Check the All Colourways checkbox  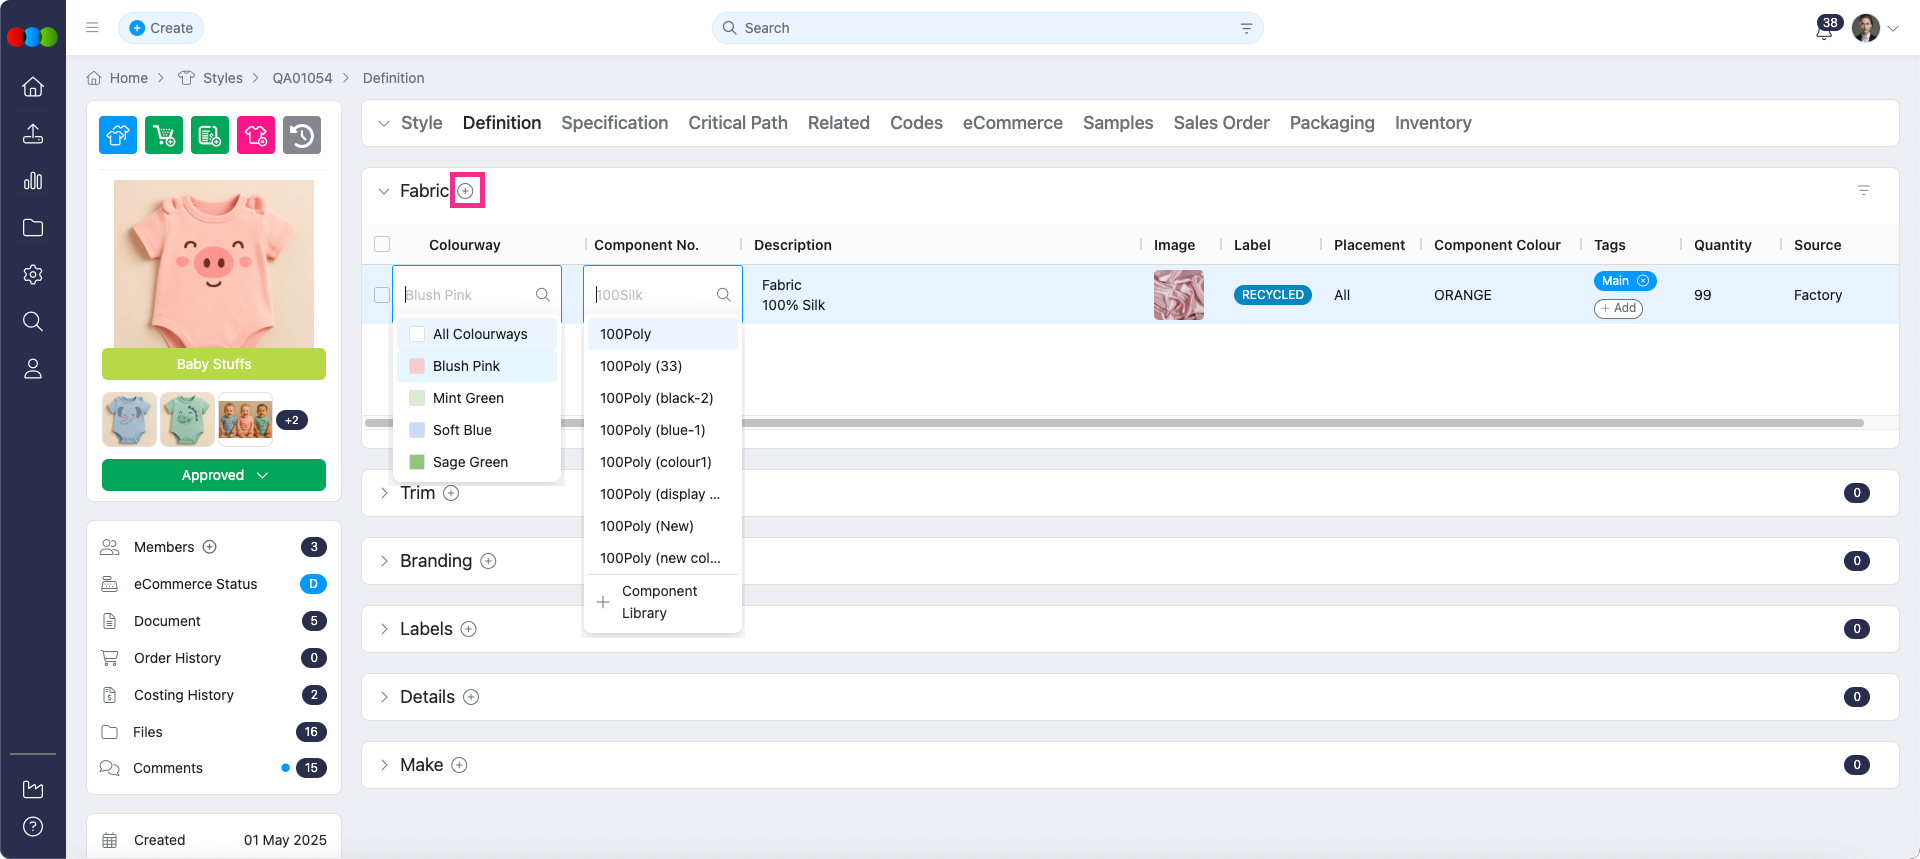(417, 334)
